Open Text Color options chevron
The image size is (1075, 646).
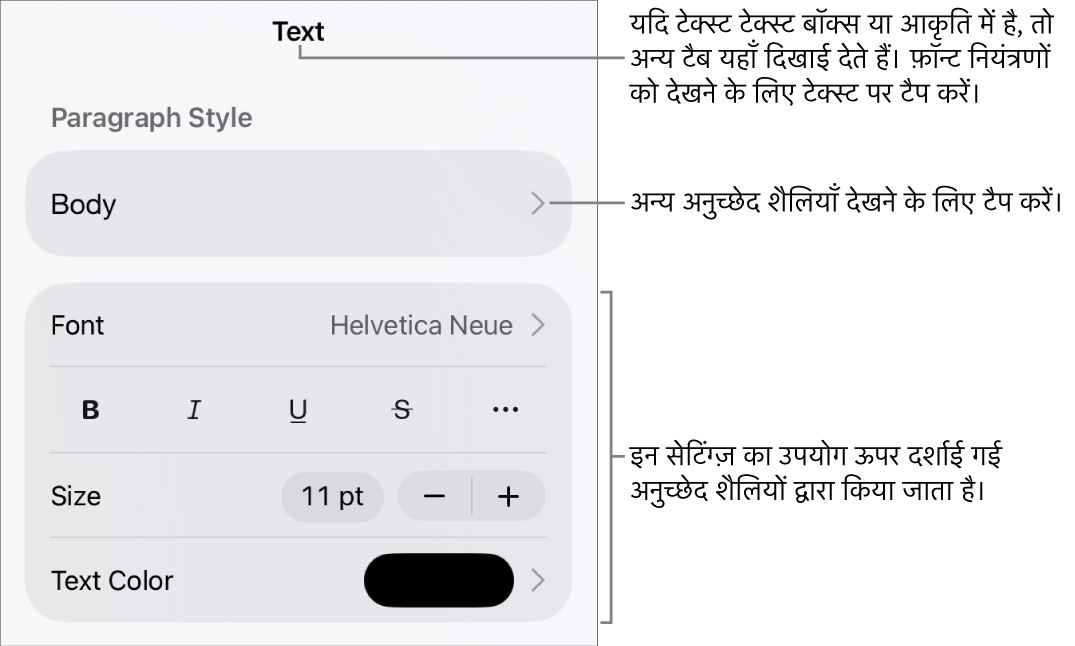point(538,580)
